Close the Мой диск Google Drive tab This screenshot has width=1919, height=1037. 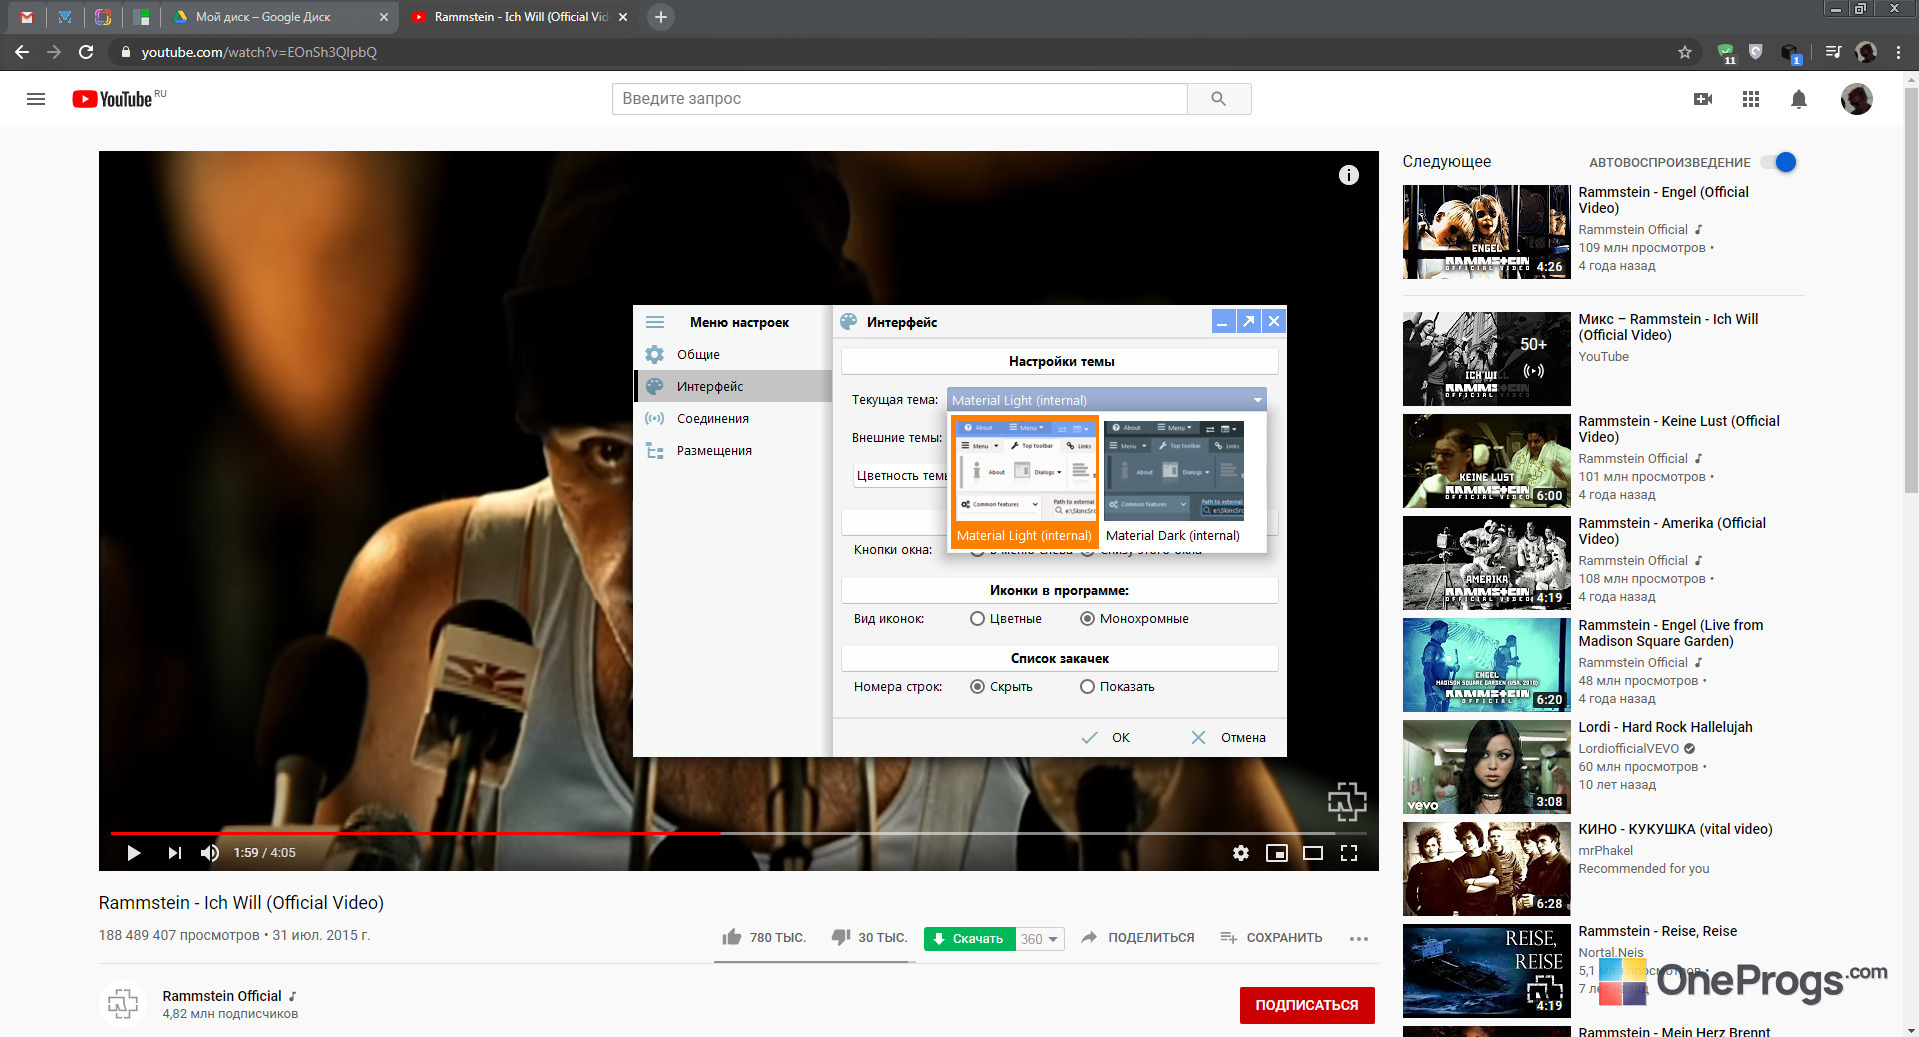pos(384,17)
